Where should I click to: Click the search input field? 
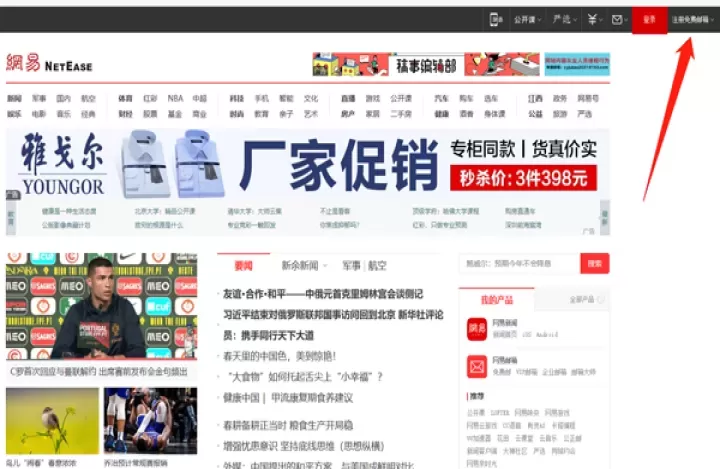click(x=519, y=264)
